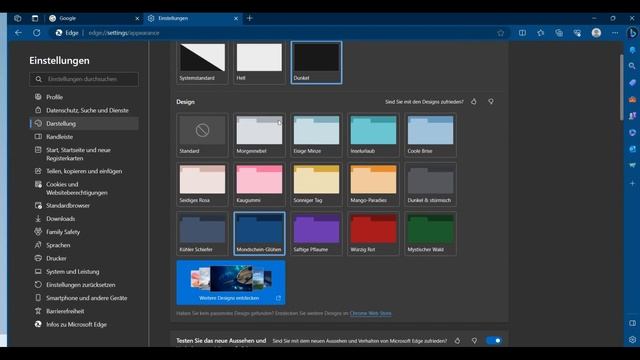640x360 pixels.
Task: Open the Chrome Web Store link
Action: tap(370, 313)
